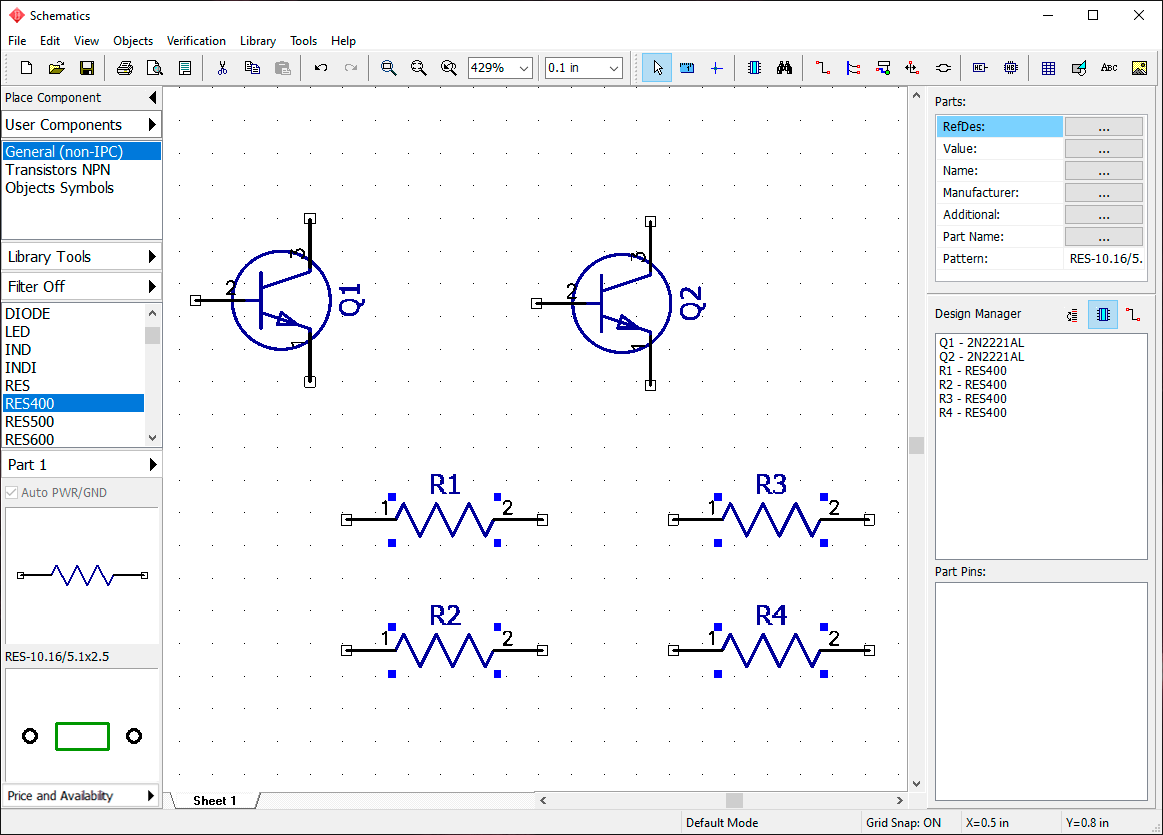Expand the Library Tools menu
1163x835 pixels.
click(x=82, y=257)
